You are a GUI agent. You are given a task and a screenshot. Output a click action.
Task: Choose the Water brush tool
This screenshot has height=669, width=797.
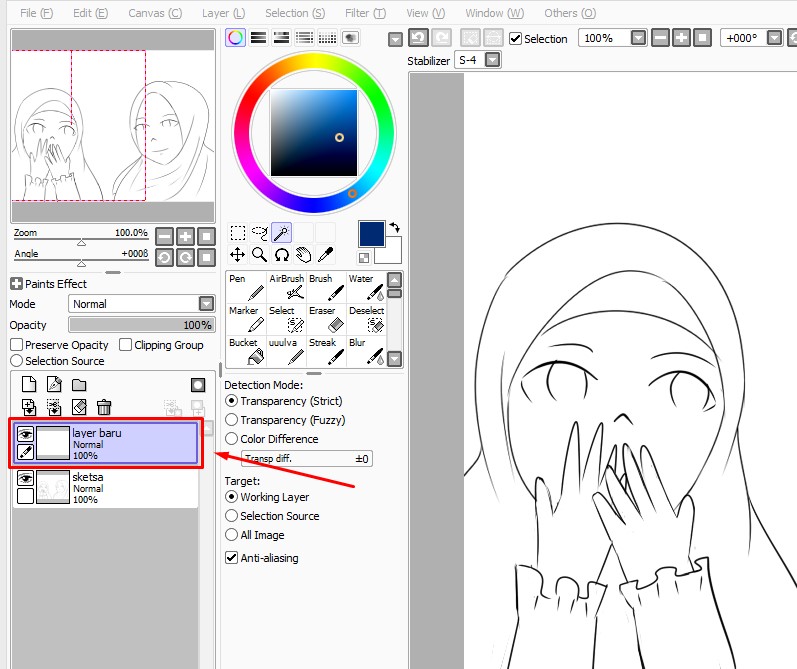coord(366,287)
